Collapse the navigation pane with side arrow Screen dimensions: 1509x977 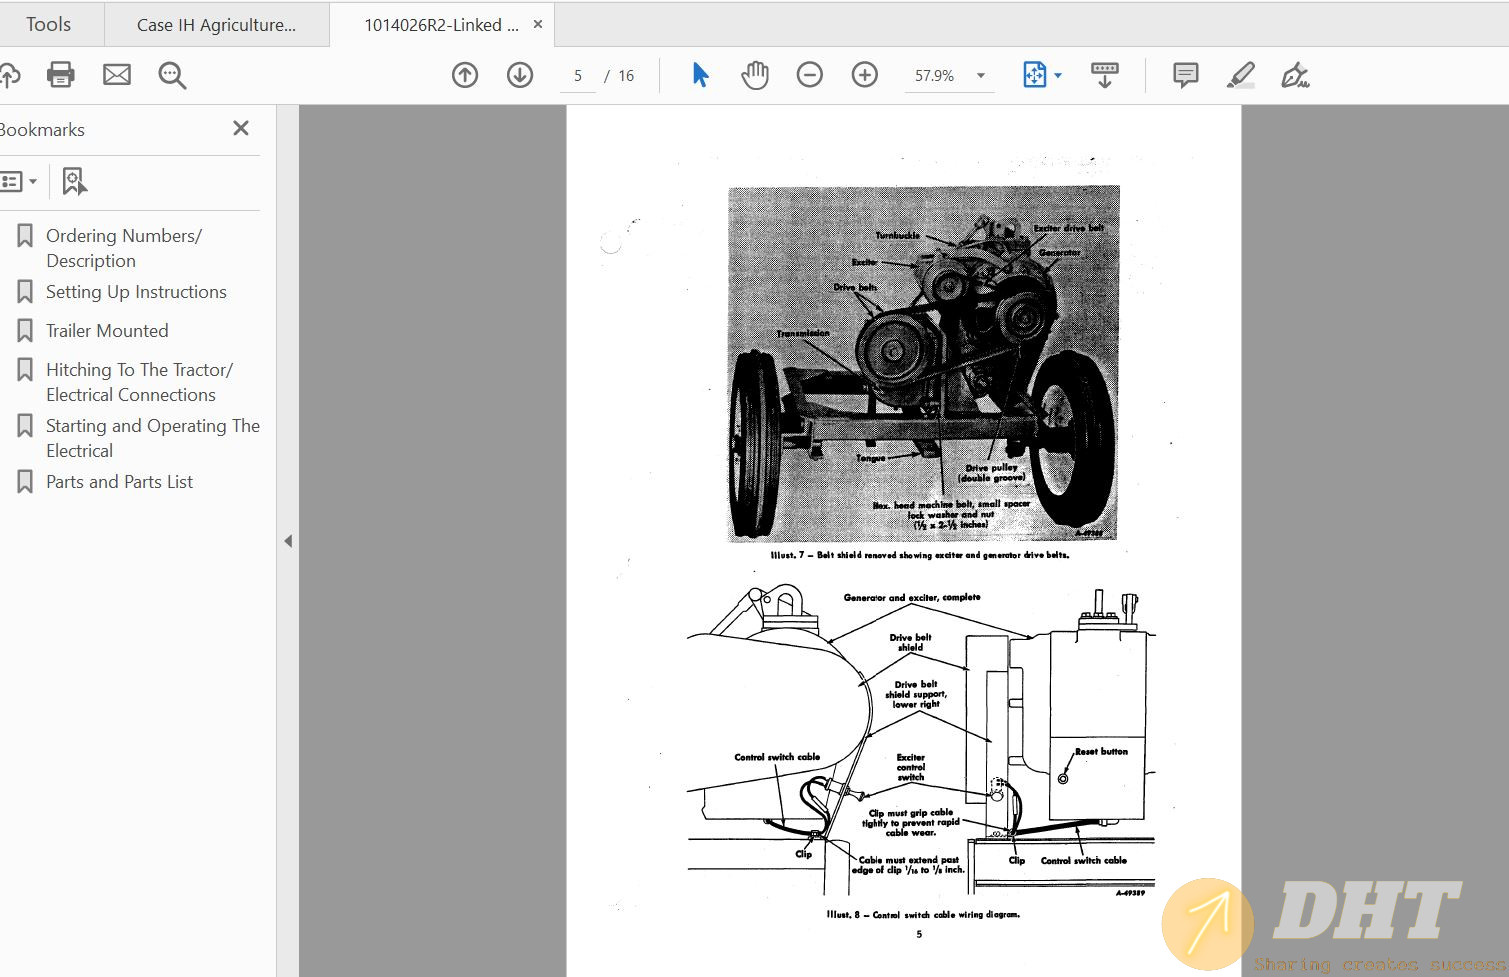click(x=288, y=541)
